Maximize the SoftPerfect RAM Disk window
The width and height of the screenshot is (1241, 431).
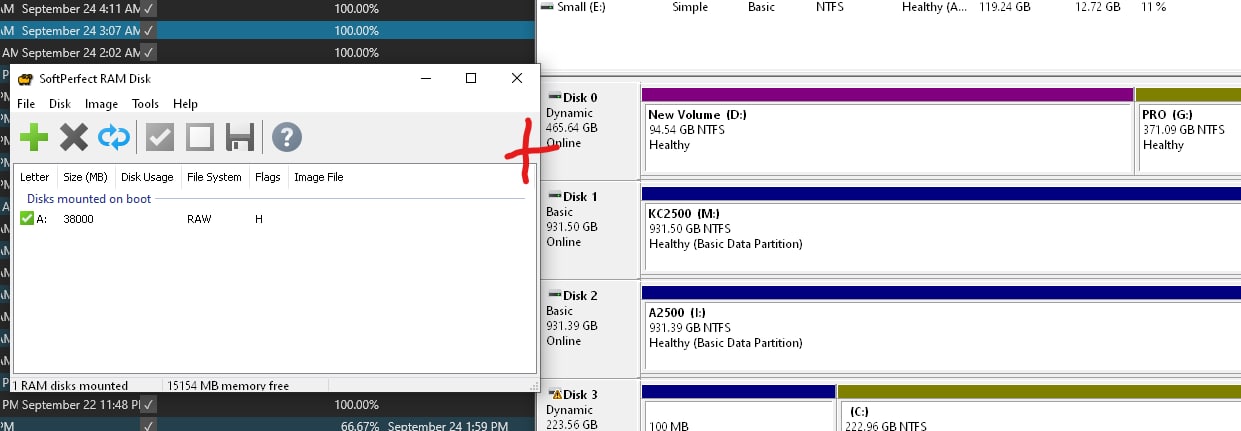tap(471, 78)
